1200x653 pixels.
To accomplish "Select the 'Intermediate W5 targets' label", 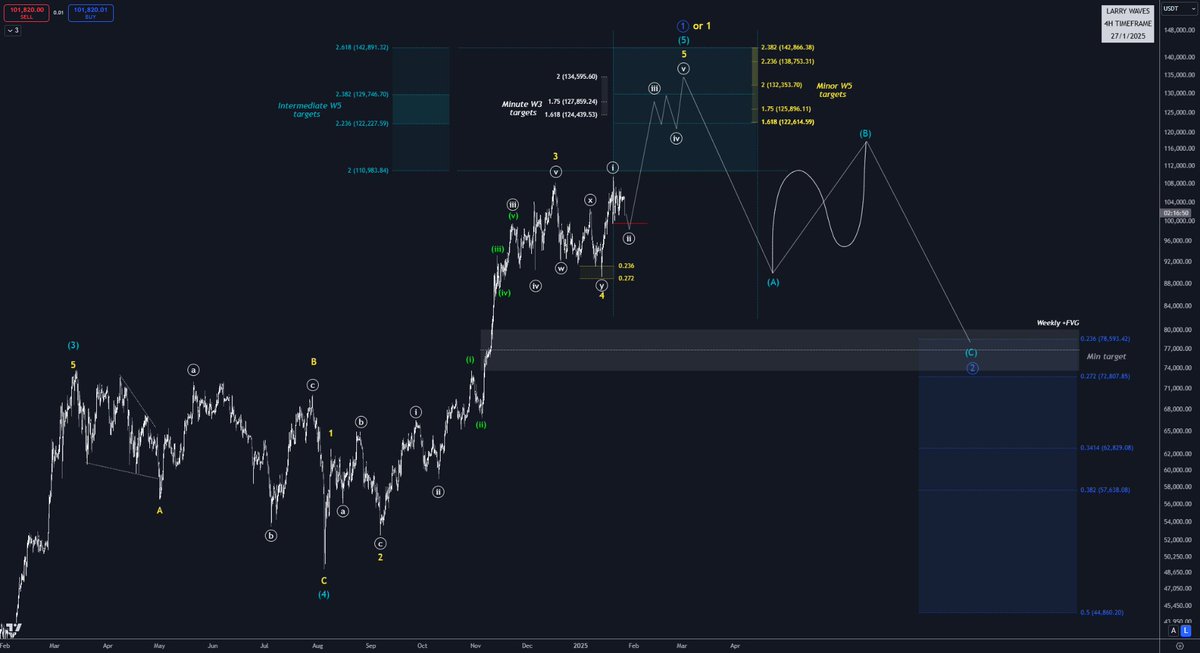I will click(308, 109).
